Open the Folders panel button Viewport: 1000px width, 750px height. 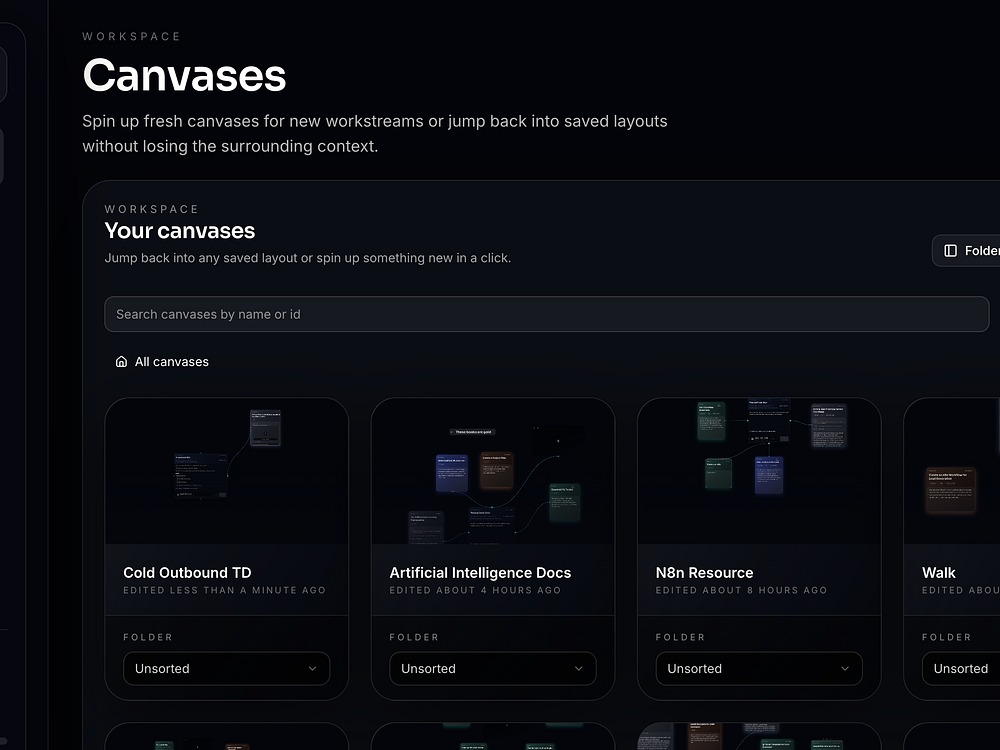point(967,251)
